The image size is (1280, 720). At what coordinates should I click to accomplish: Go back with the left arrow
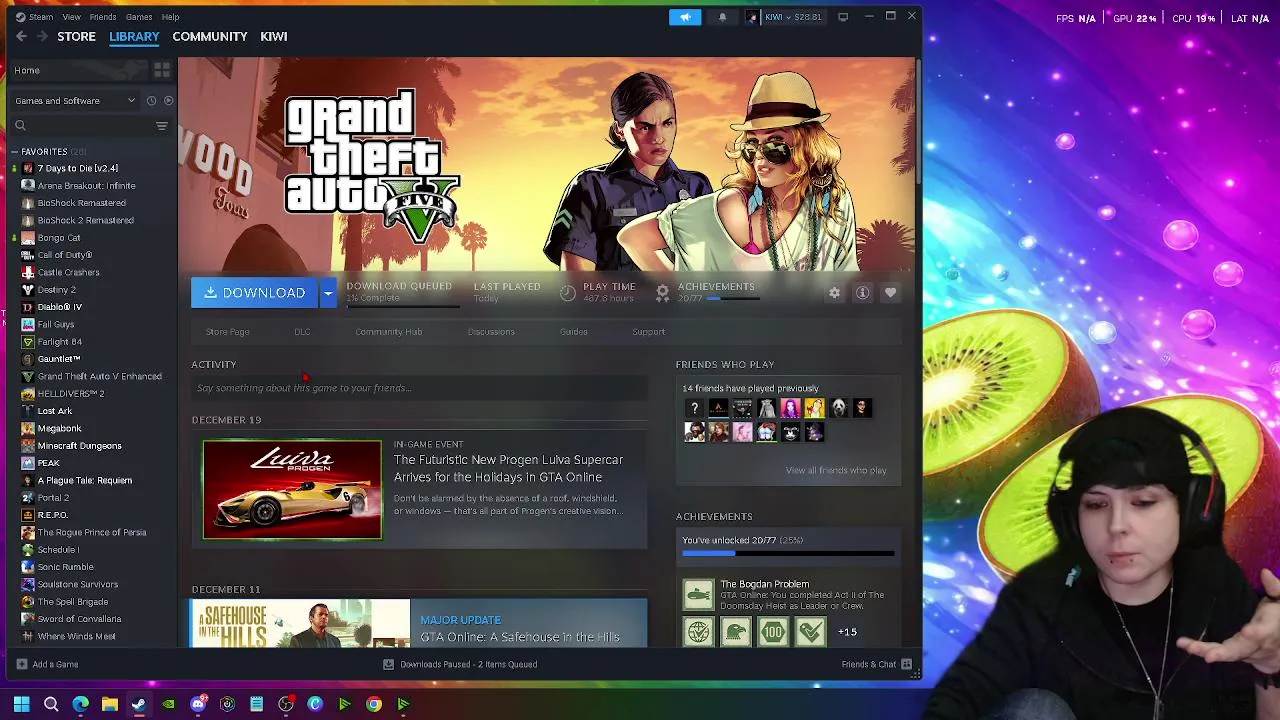21,36
